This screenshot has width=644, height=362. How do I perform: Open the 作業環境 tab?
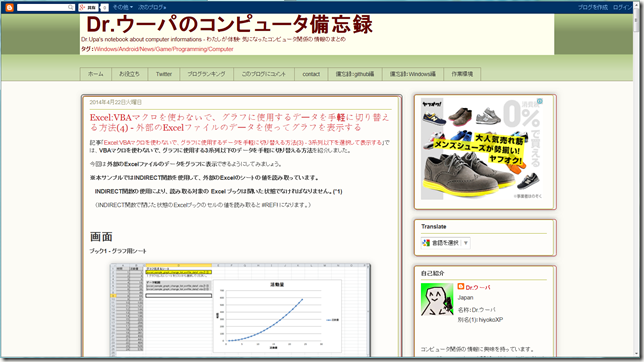tap(462, 74)
